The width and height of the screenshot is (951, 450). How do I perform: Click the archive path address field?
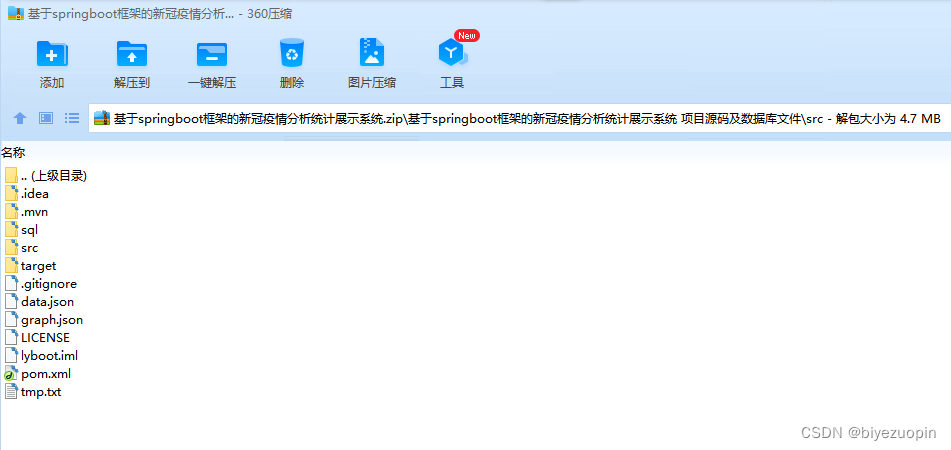tap(519, 118)
